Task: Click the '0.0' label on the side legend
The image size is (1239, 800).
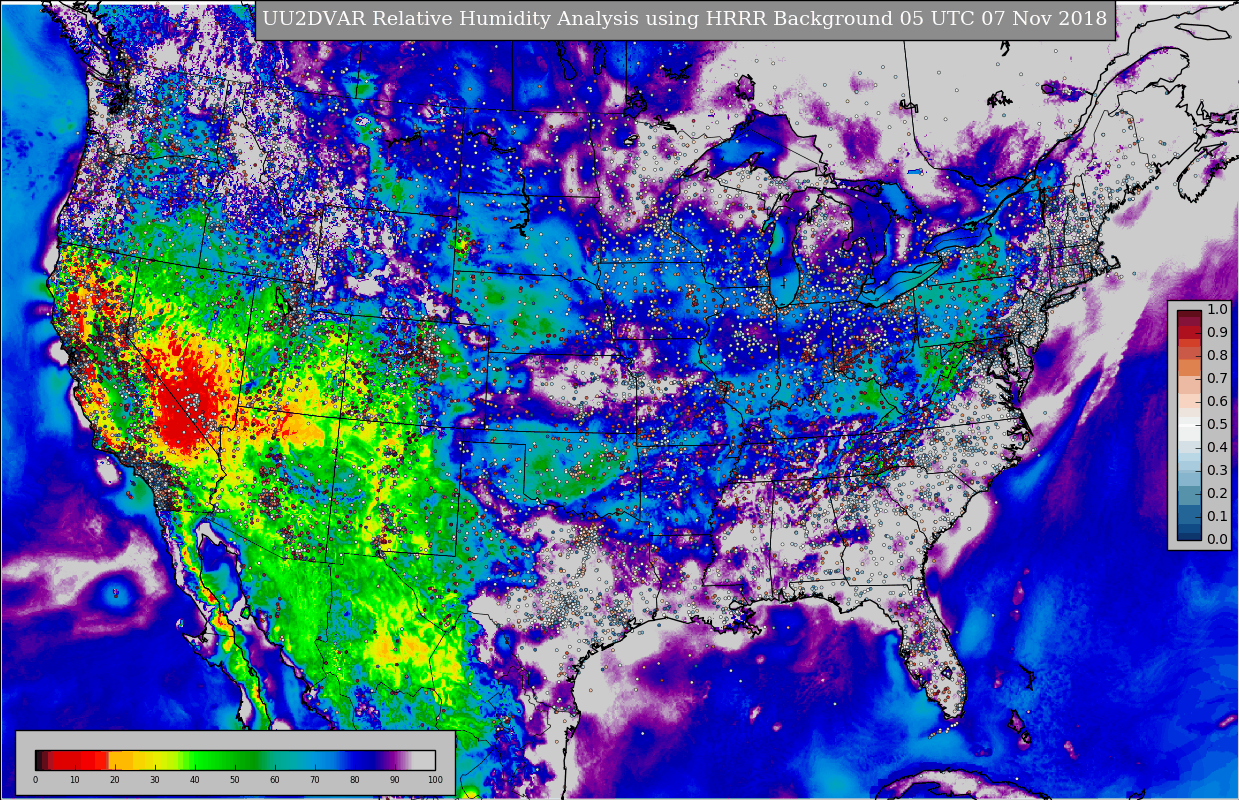Action: [x=1217, y=539]
